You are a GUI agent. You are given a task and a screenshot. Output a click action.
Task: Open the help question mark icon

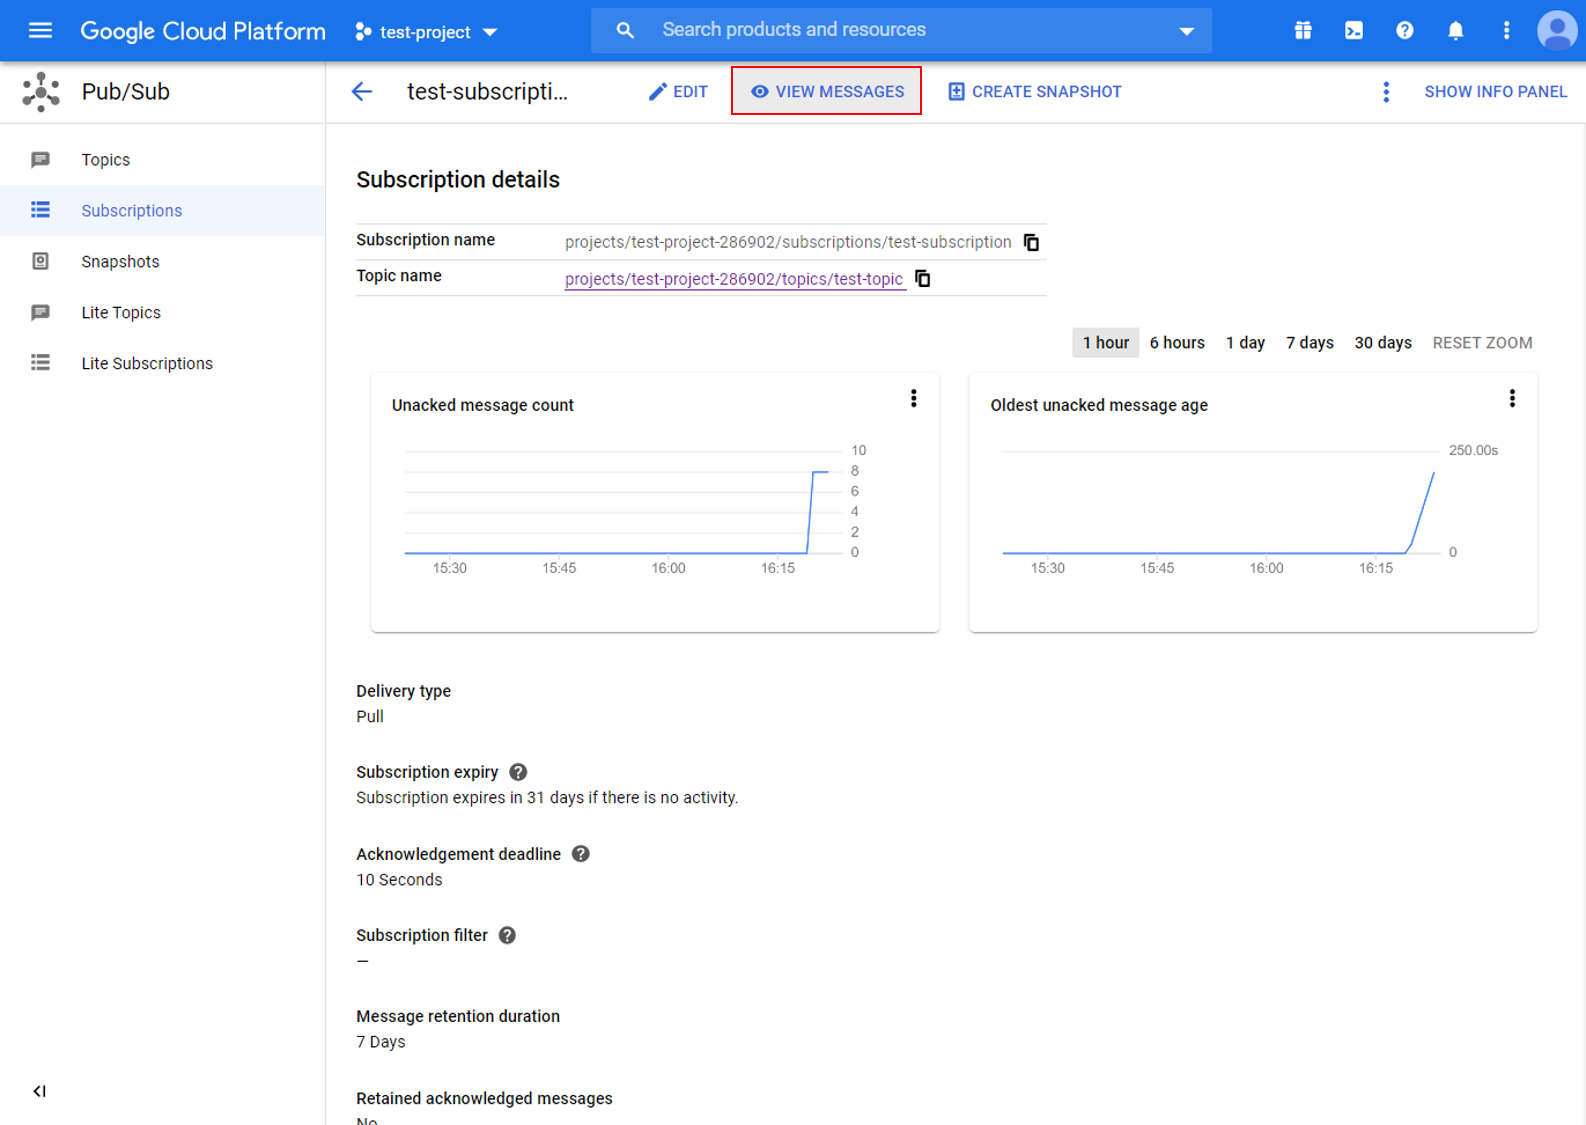coord(1405,31)
